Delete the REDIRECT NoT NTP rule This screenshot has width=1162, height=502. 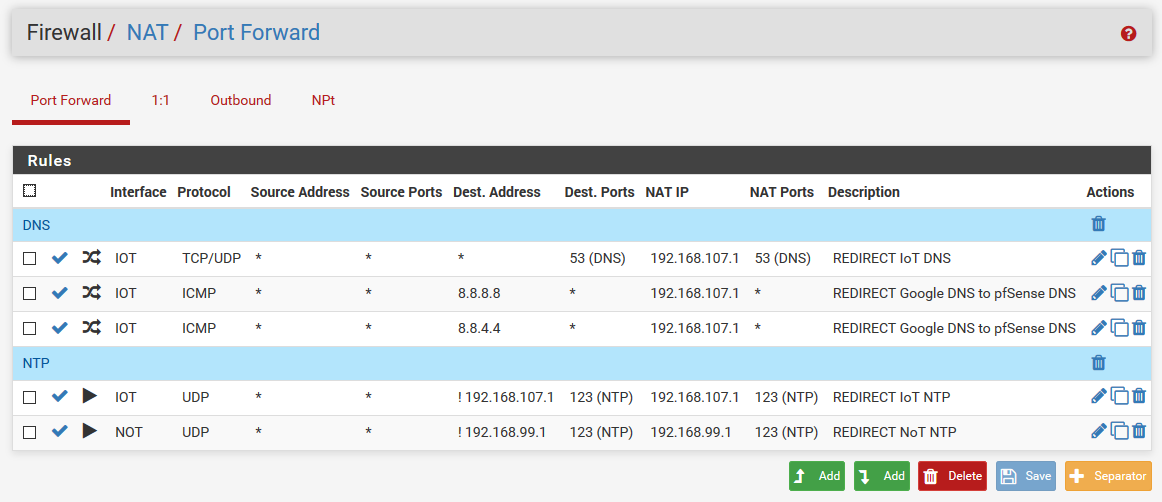tap(1139, 432)
